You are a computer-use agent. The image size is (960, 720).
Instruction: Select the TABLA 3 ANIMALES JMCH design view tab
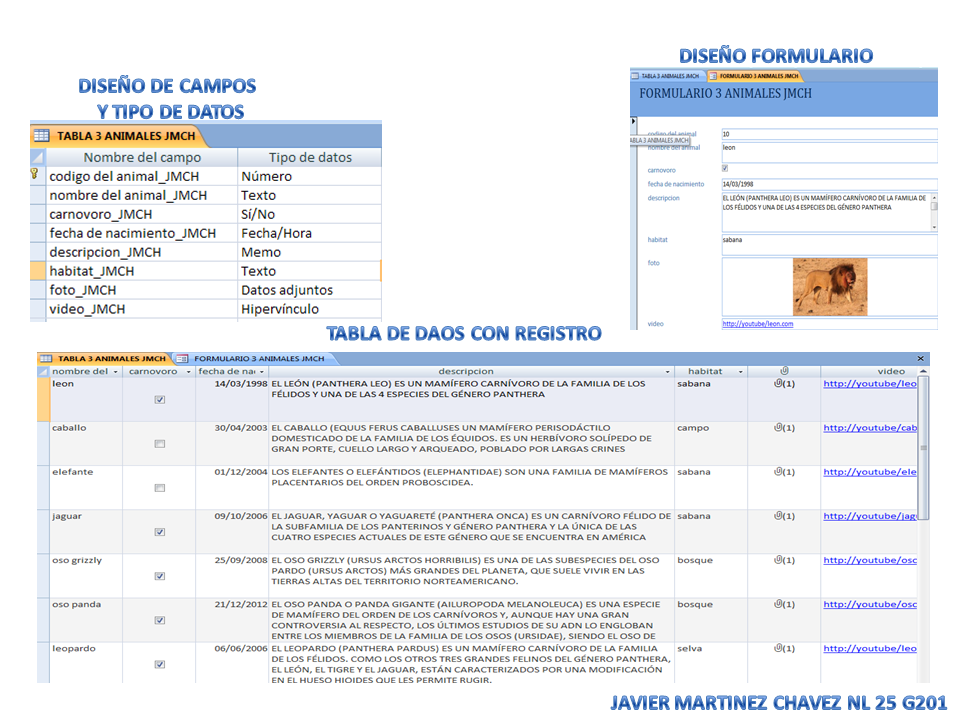116,136
